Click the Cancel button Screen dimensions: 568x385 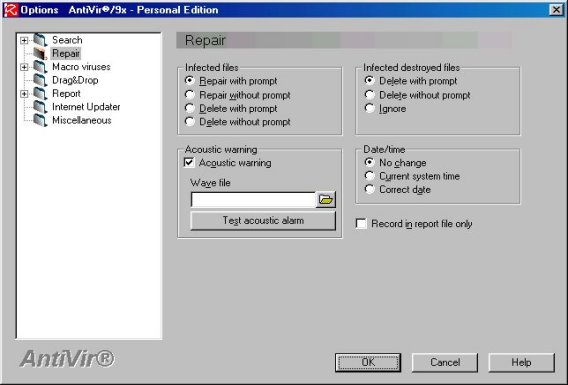445,363
